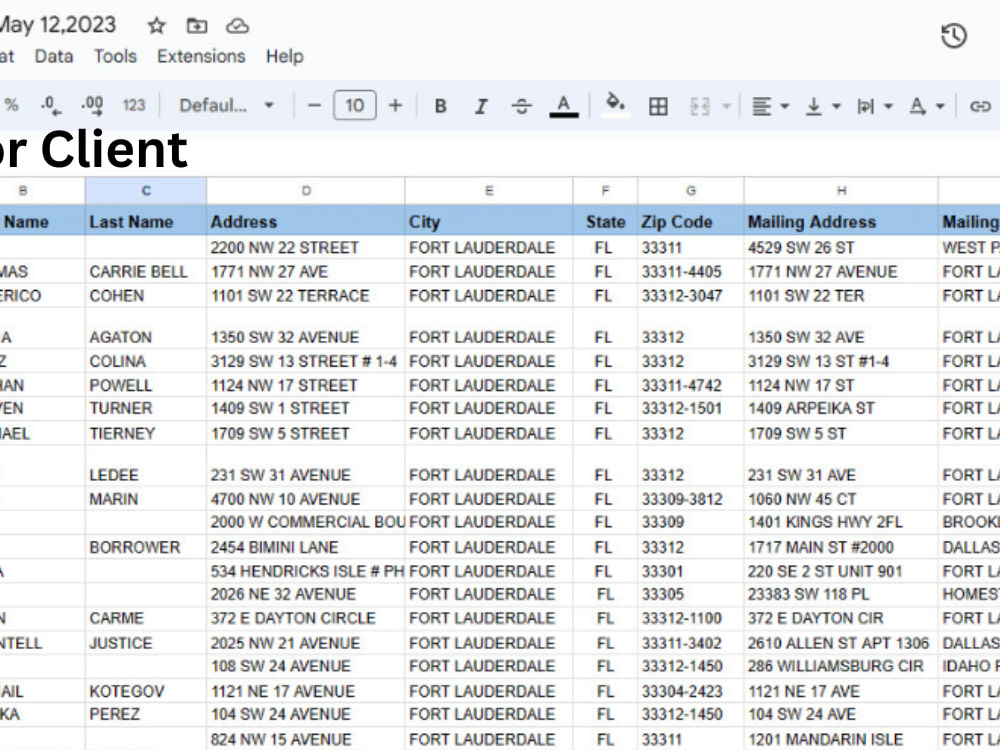This screenshot has height=750, width=1000.
Task: Select cell 286 WILLIAMSBURG CIR
Action: point(841,666)
